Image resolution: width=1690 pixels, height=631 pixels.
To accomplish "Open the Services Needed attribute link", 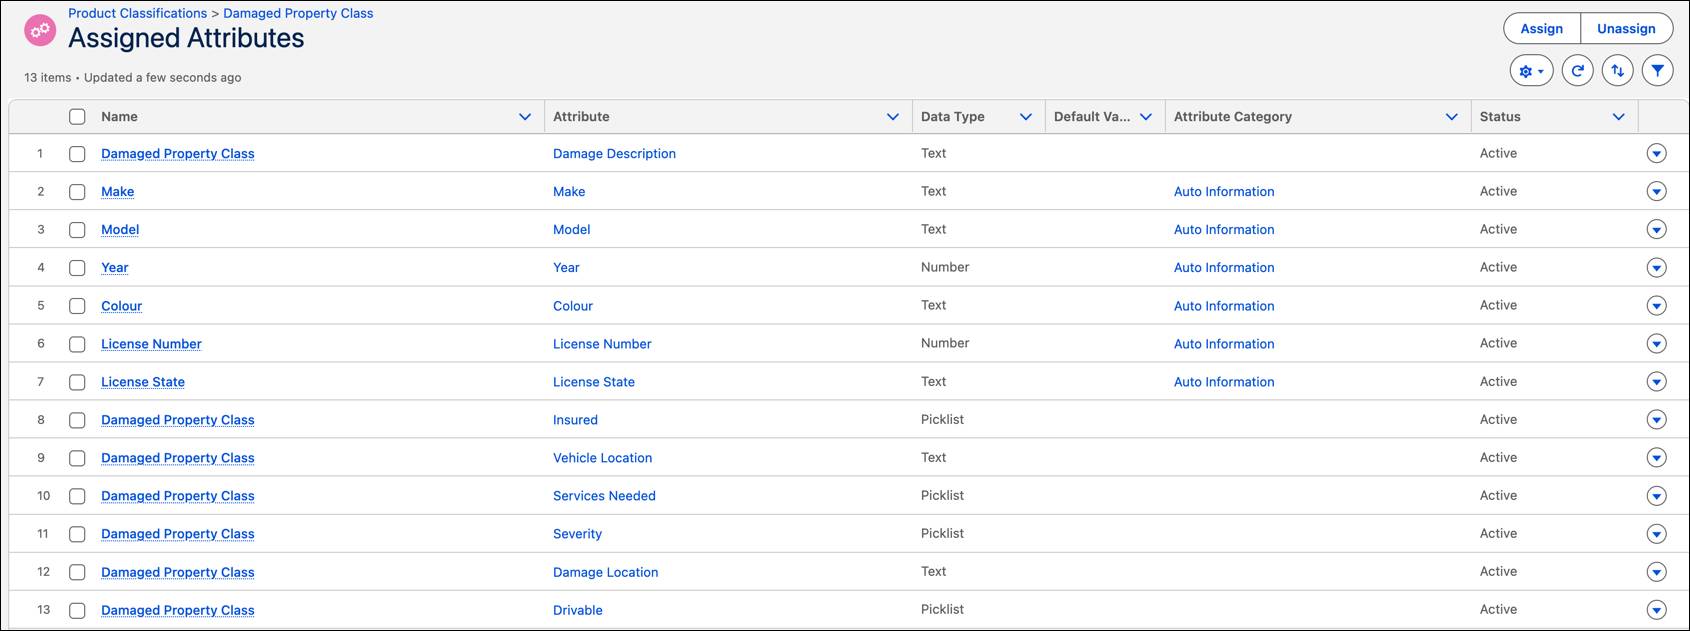I will pyautogui.click(x=604, y=496).
